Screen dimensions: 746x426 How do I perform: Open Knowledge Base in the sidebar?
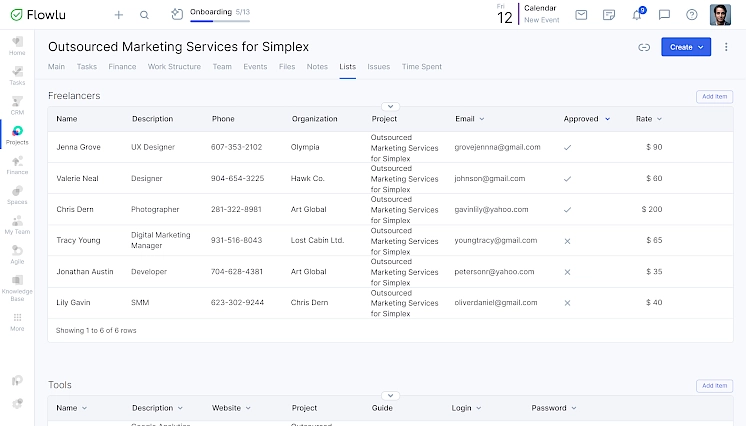click(17, 288)
